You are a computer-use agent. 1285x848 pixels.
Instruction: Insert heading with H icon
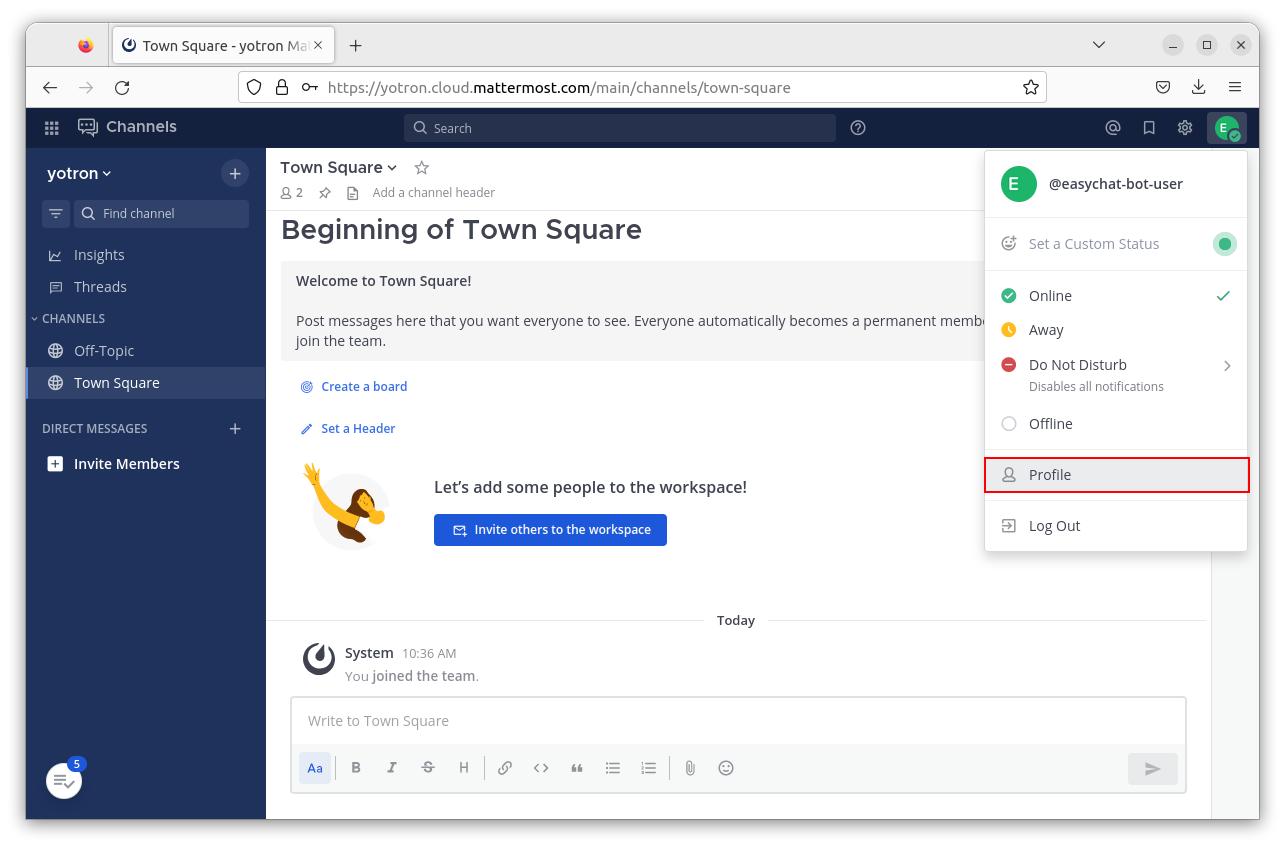(x=464, y=768)
